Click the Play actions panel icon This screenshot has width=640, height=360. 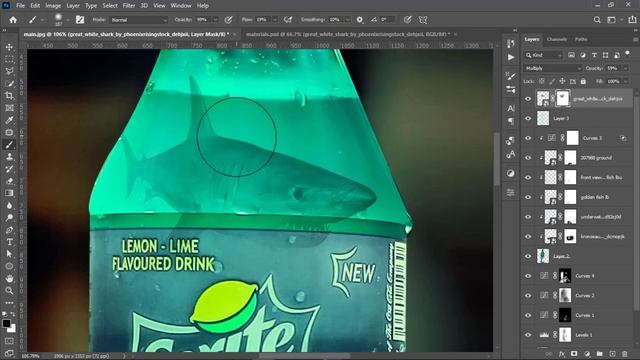point(511,58)
